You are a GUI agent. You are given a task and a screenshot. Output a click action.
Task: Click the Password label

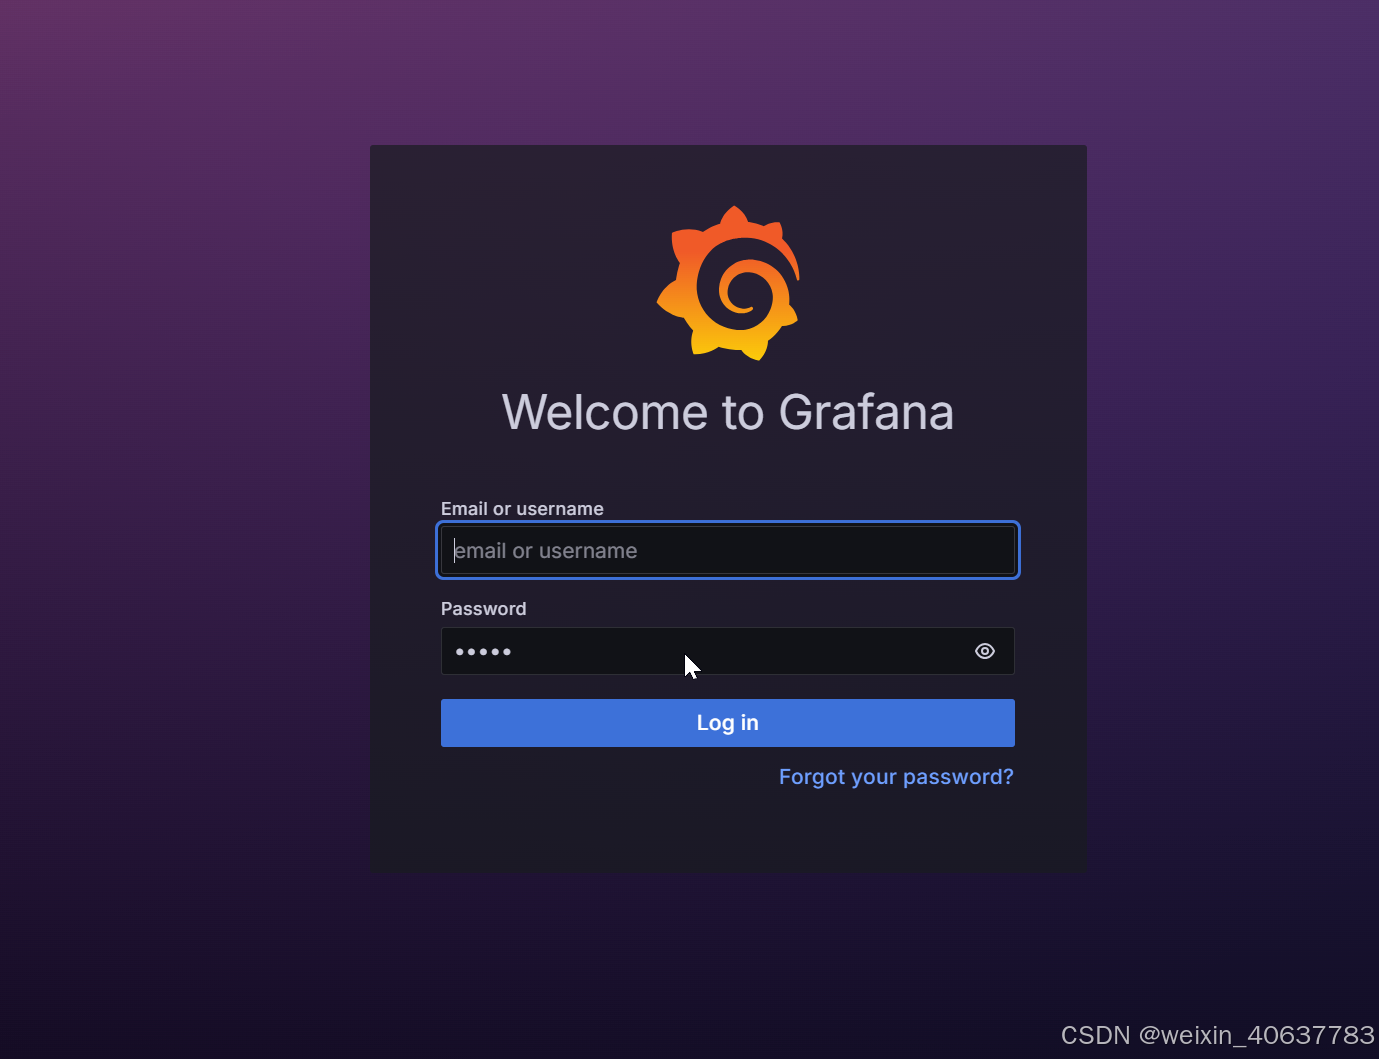(x=483, y=608)
